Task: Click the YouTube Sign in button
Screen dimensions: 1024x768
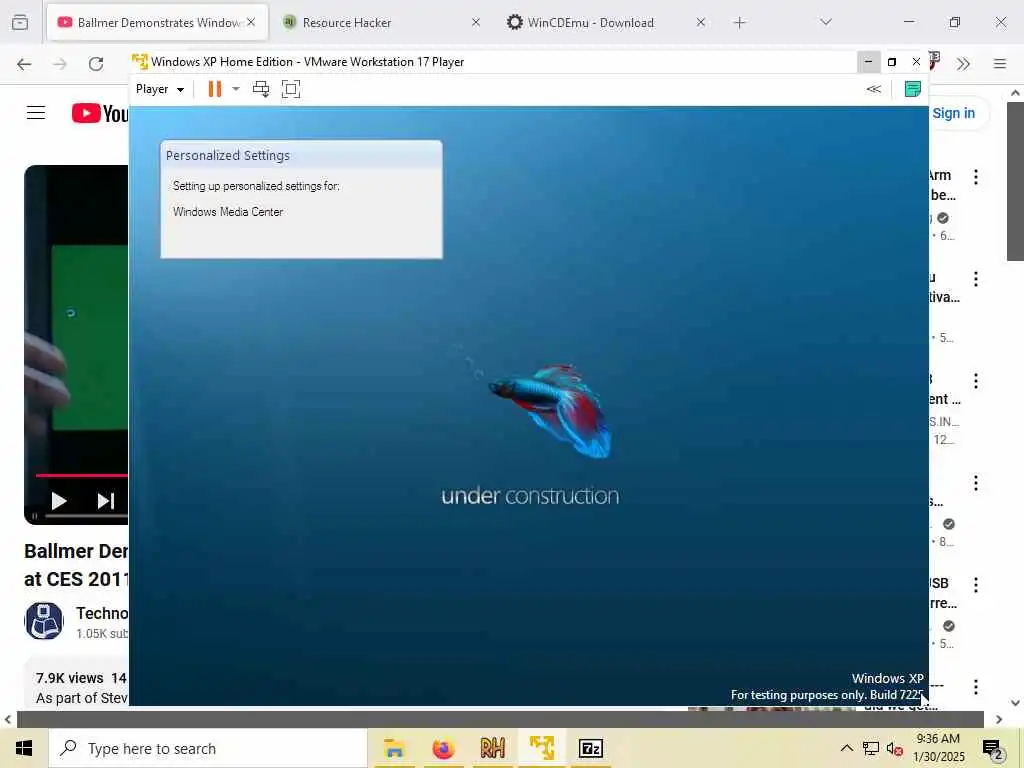Action: click(953, 113)
